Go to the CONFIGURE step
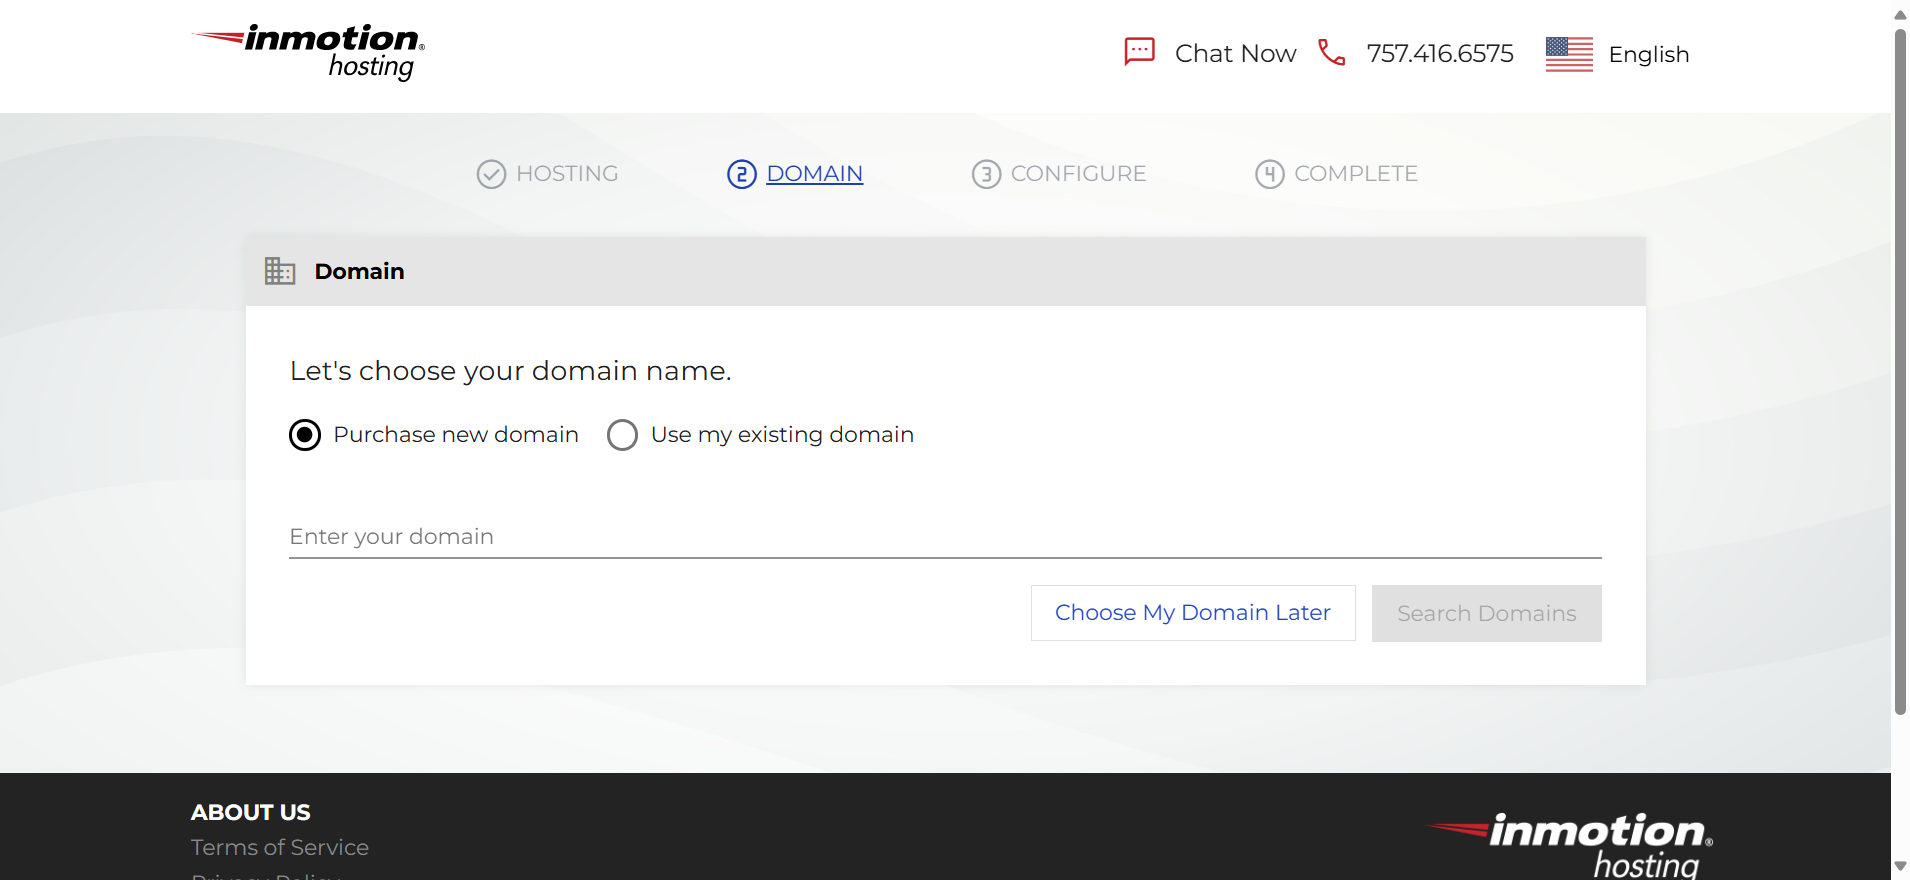Viewport: 1910px width, 880px height. (1078, 174)
